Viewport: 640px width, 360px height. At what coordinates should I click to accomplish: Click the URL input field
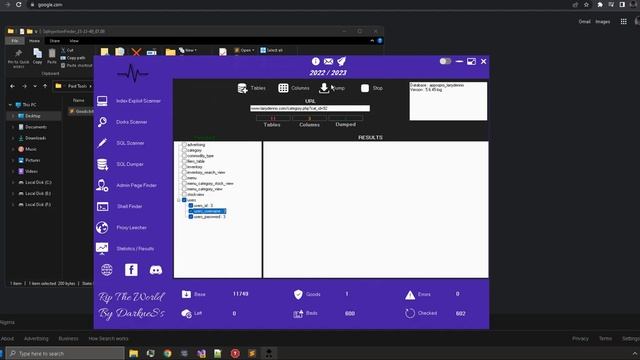[310, 108]
